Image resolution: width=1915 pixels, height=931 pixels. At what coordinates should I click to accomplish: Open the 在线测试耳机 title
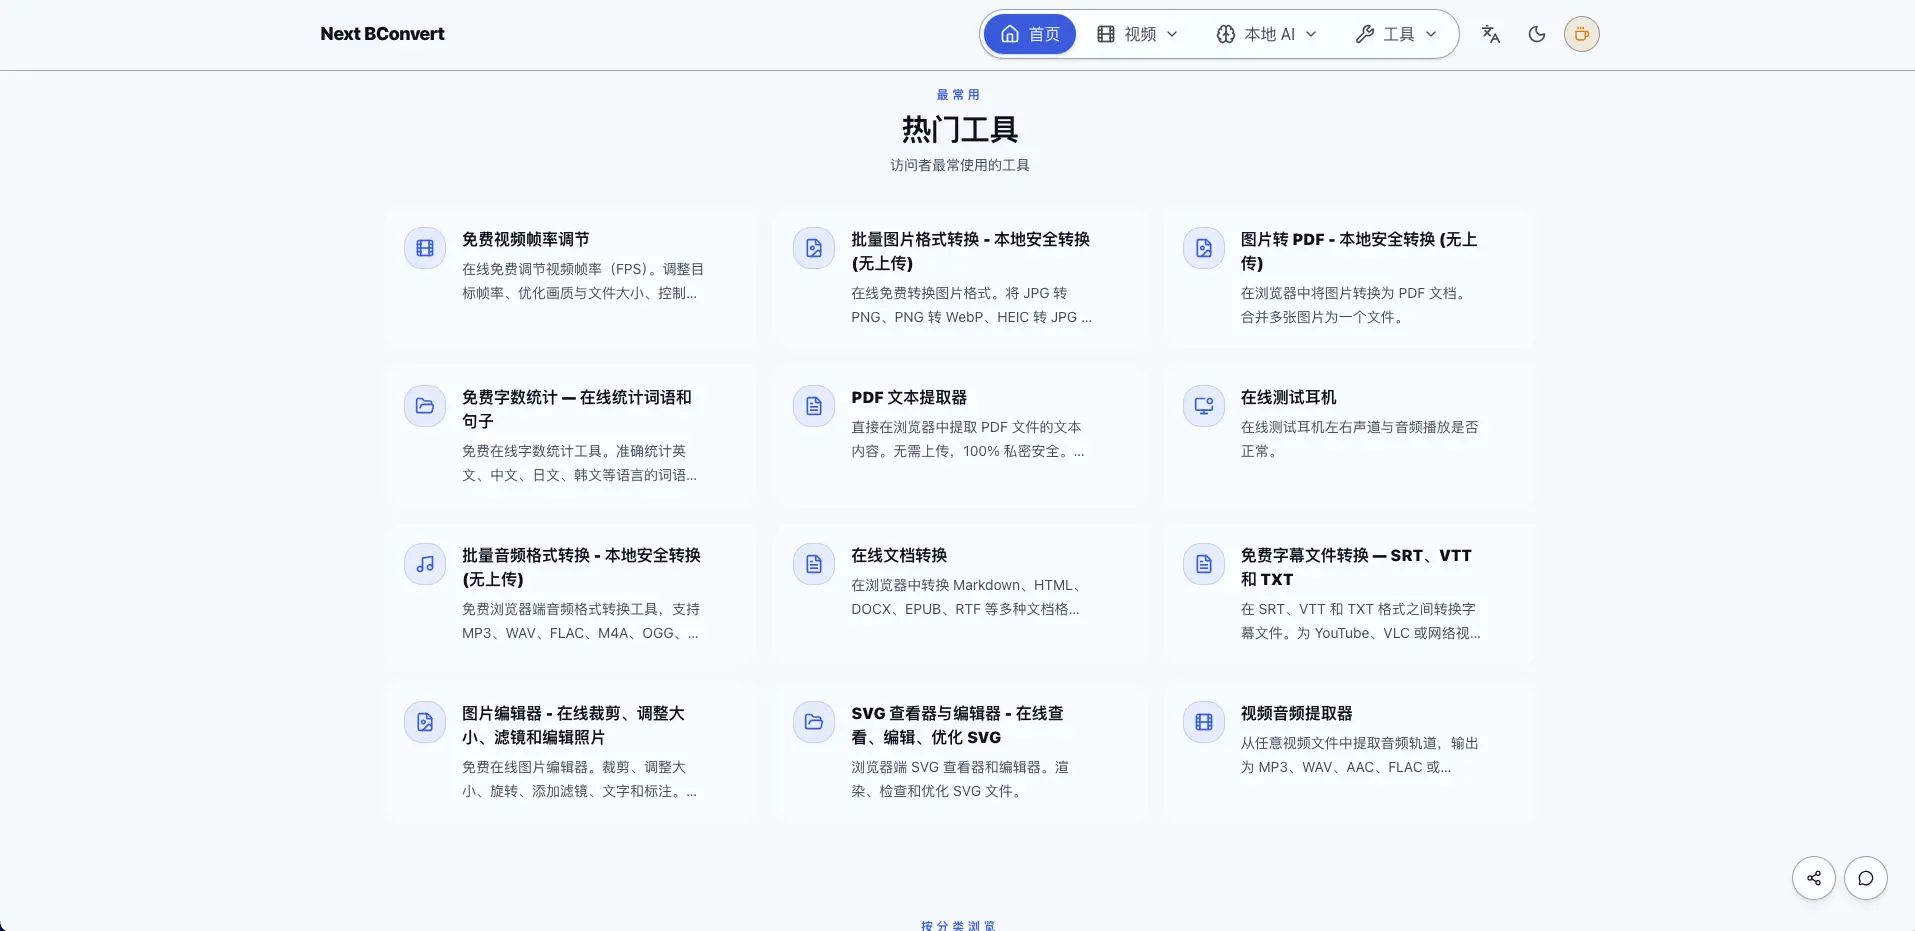(1288, 397)
